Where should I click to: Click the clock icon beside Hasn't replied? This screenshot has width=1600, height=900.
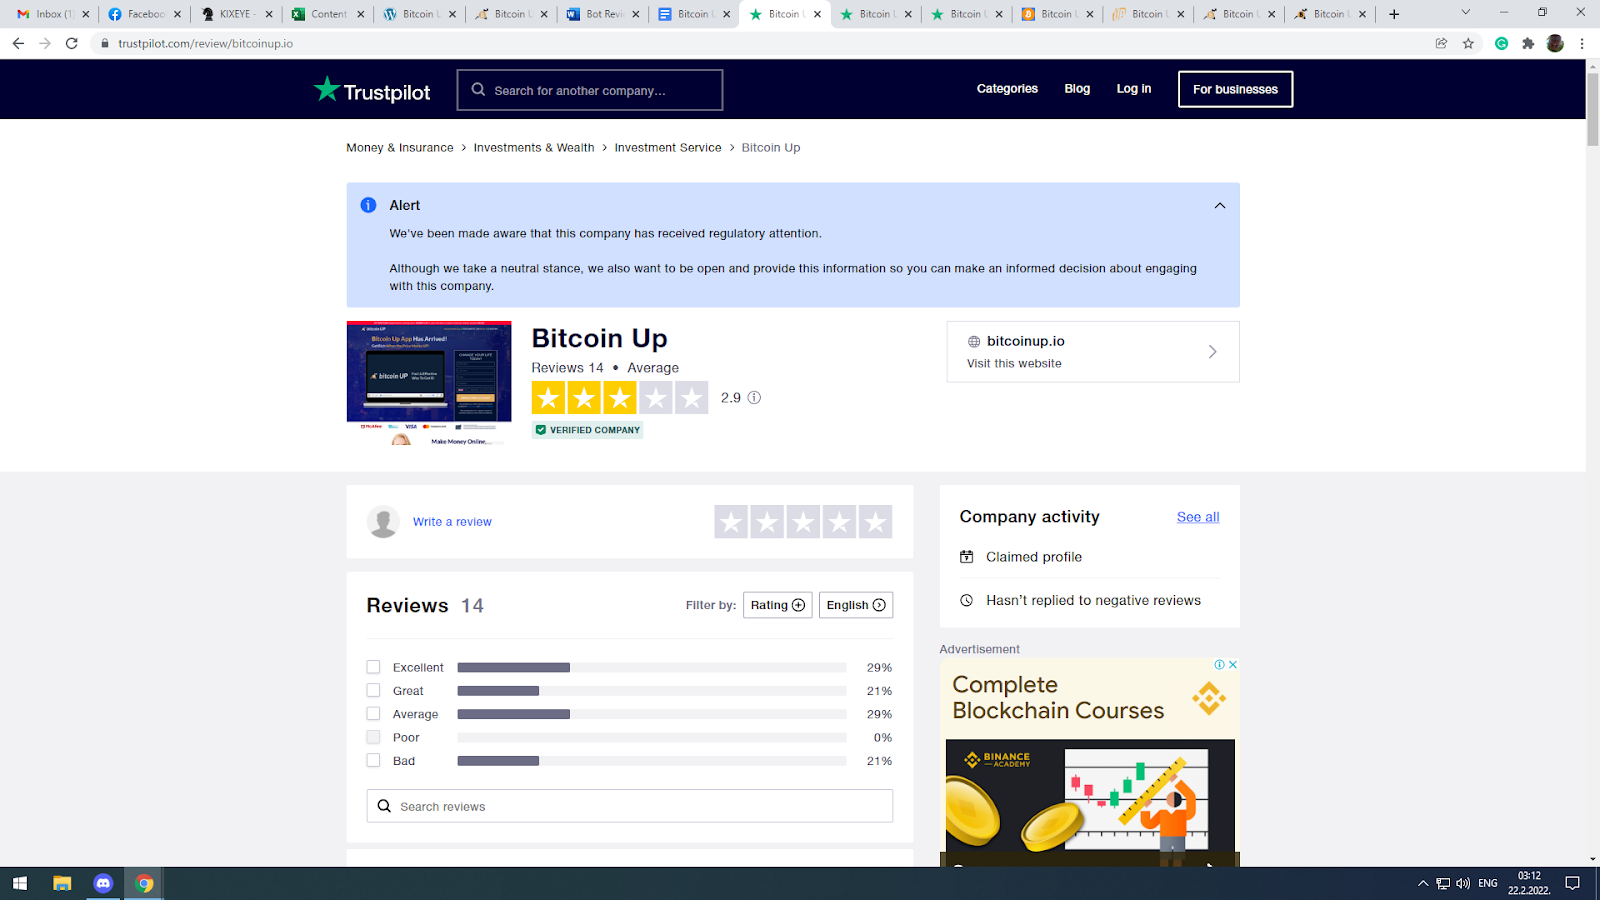pos(966,600)
